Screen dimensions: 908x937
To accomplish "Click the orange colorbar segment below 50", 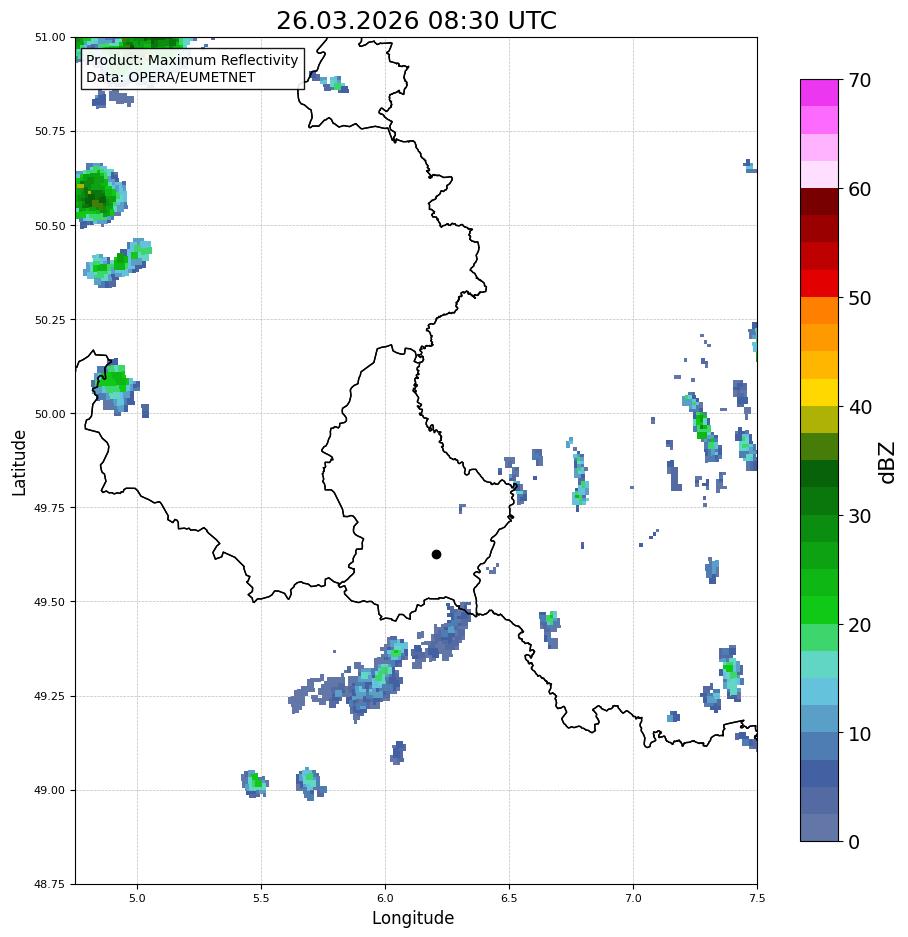I will [x=820, y=311].
